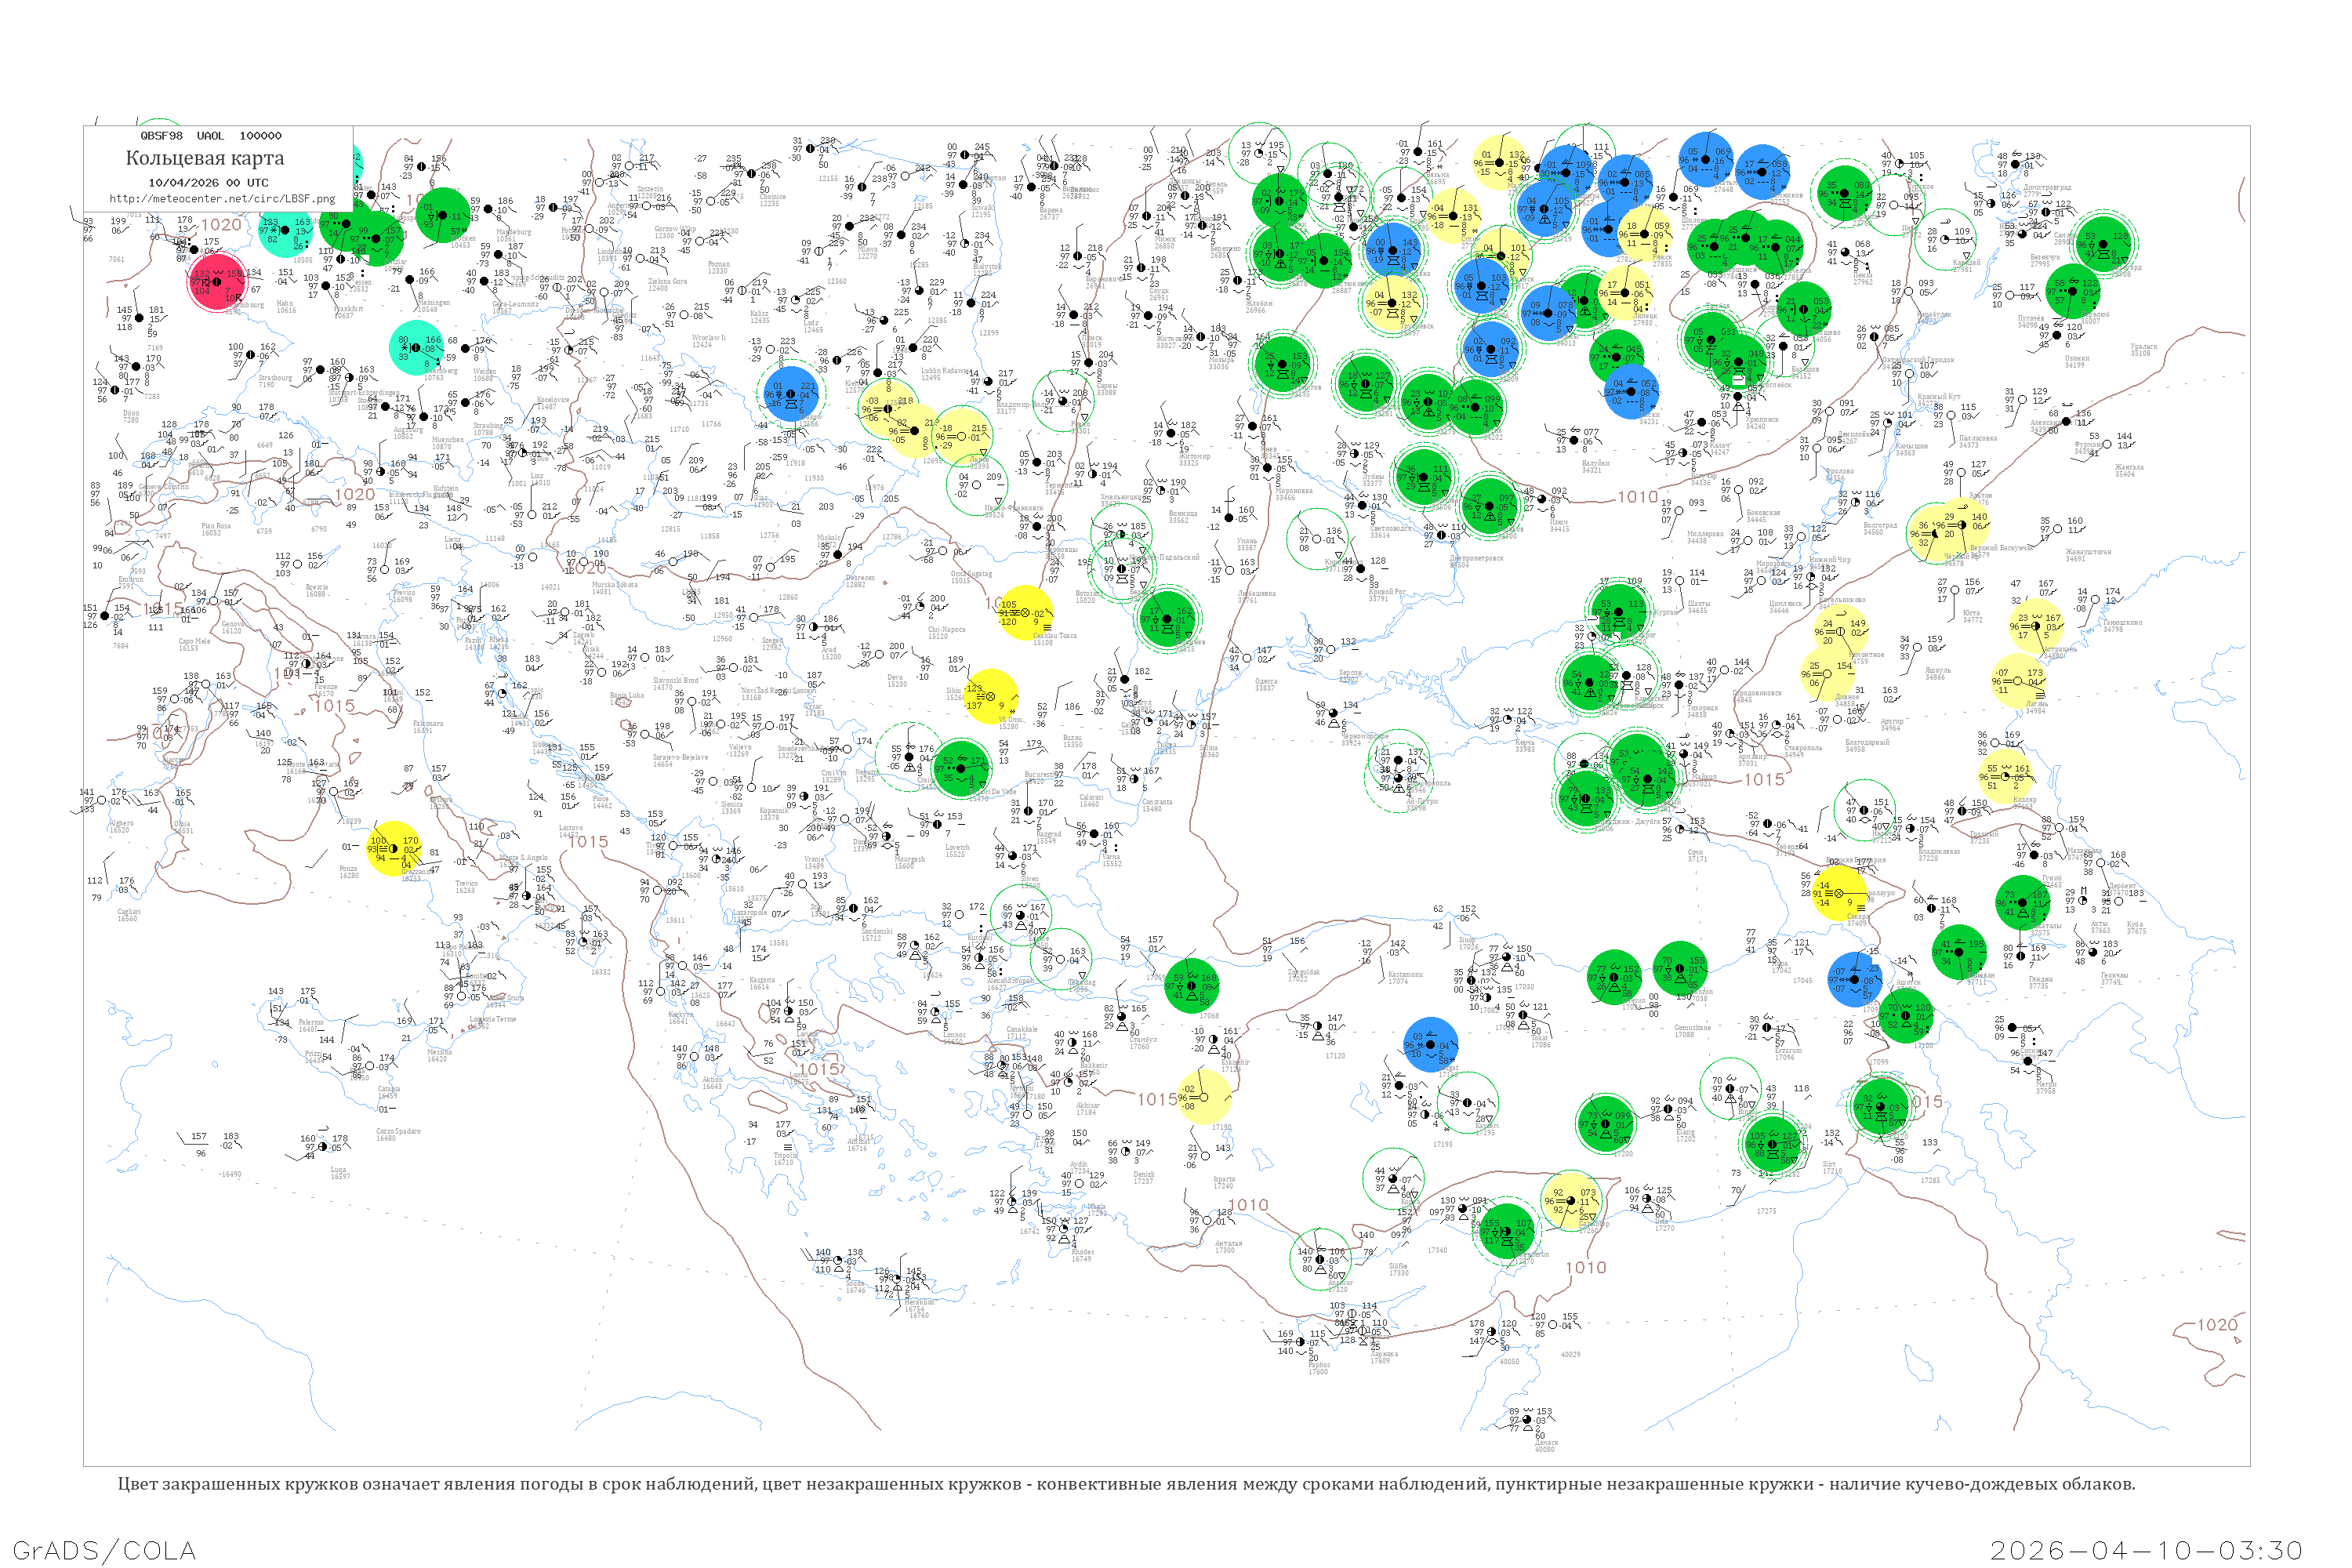Click the QBSF98 UAOL 100000 header code
This screenshot has width=2352, height=1568.
[210, 135]
